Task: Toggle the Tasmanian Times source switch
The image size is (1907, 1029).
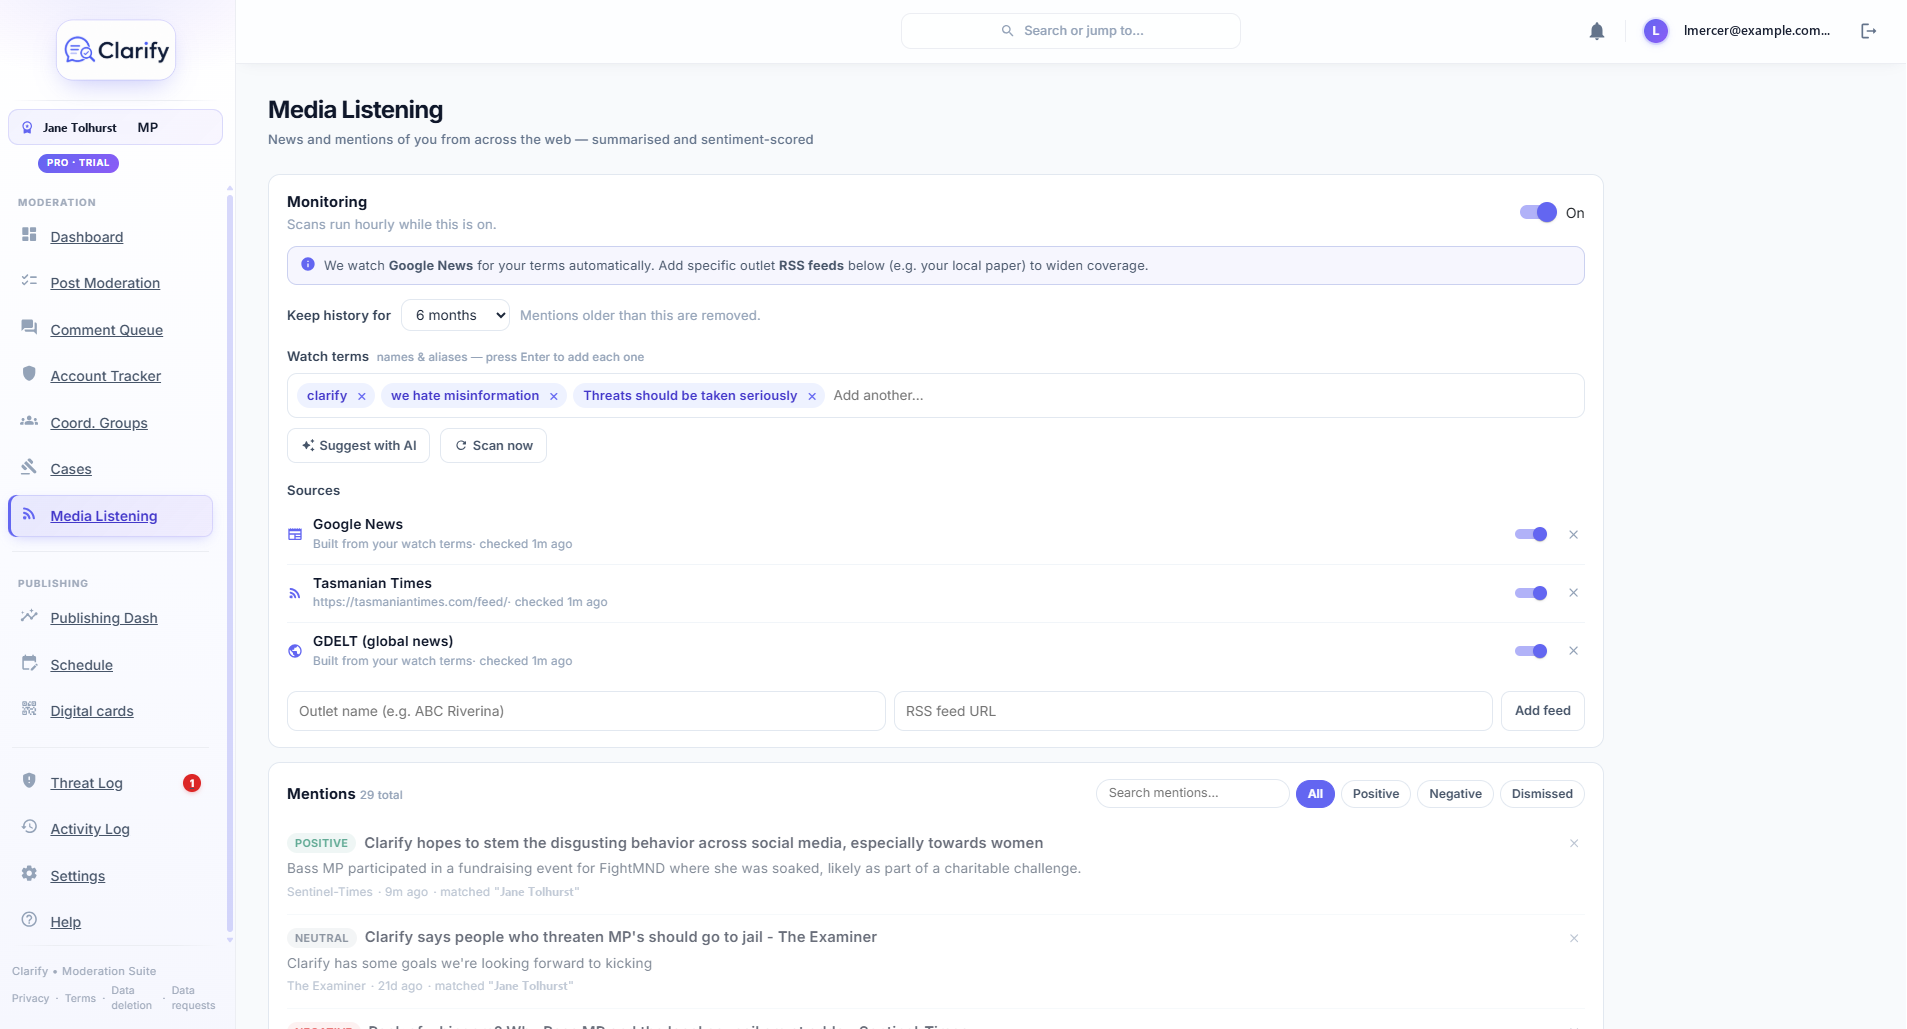Action: click(x=1531, y=593)
